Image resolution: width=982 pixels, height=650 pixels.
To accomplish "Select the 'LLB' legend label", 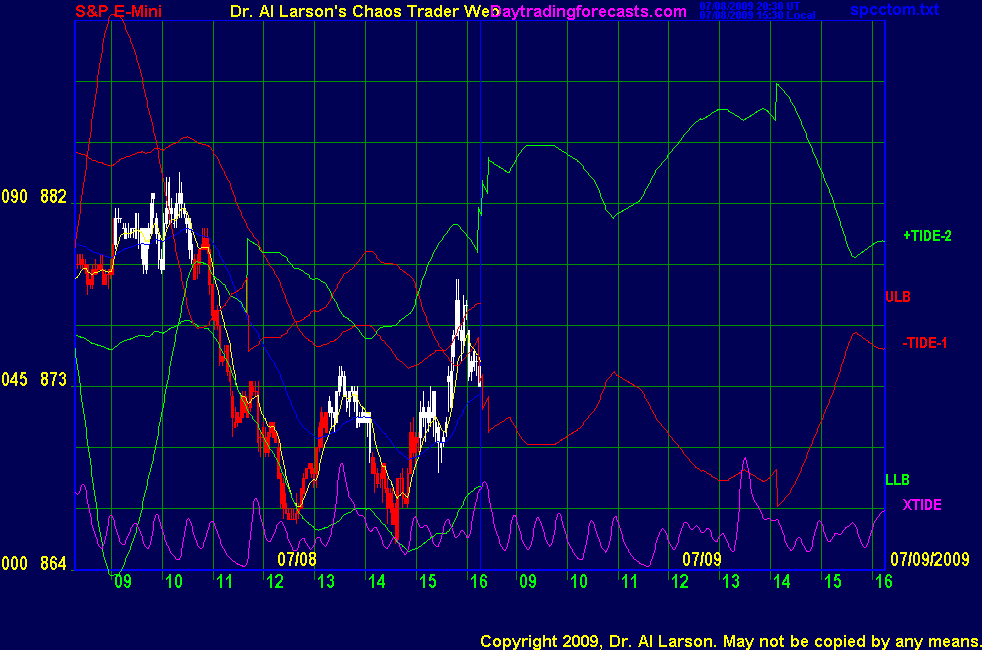I will [897, 480].
